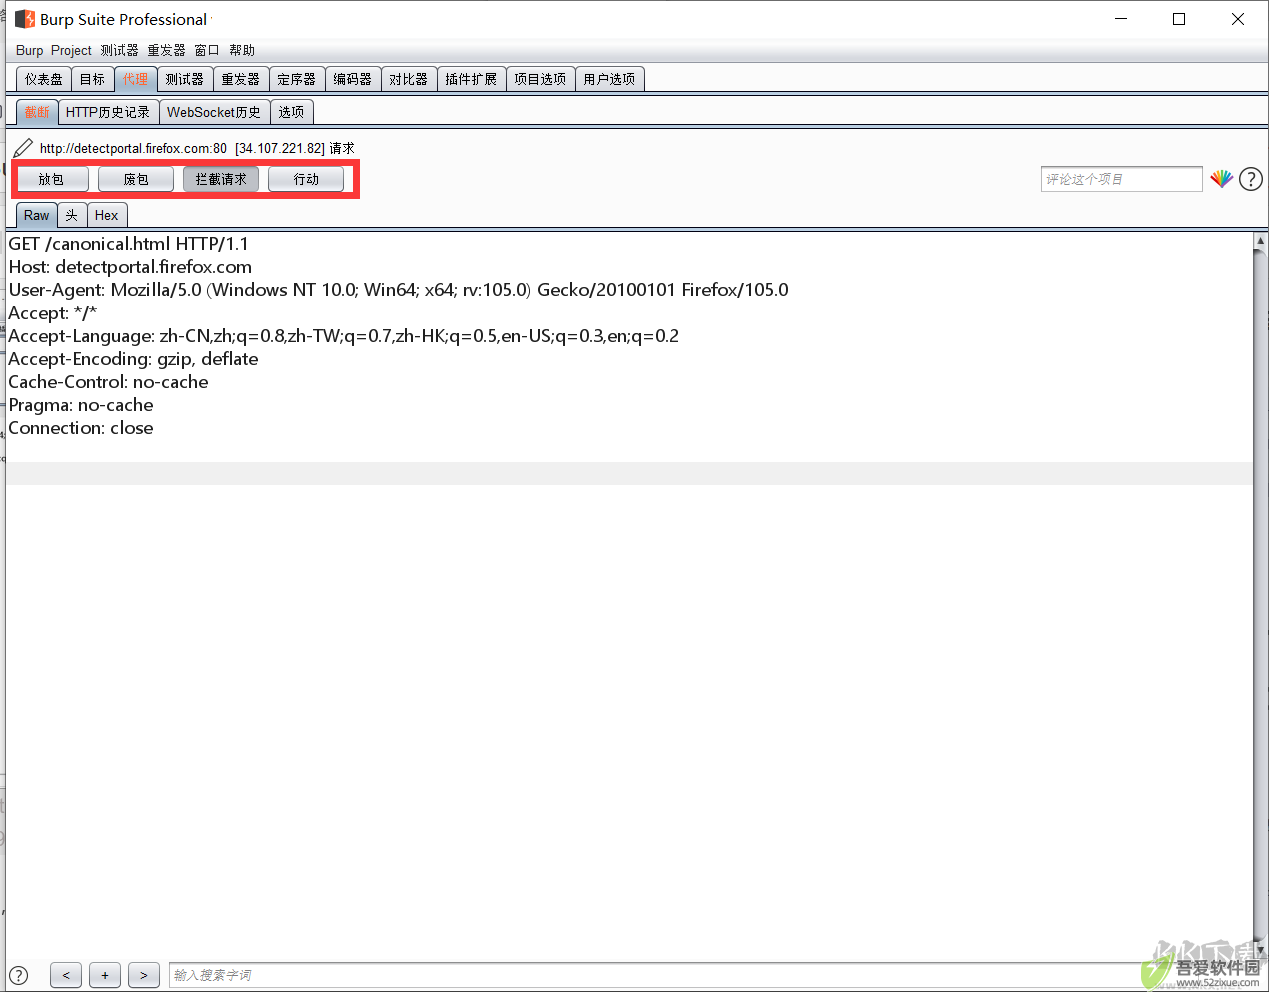
Task: Close the Burp Suite window
Action: [1238, 19]
